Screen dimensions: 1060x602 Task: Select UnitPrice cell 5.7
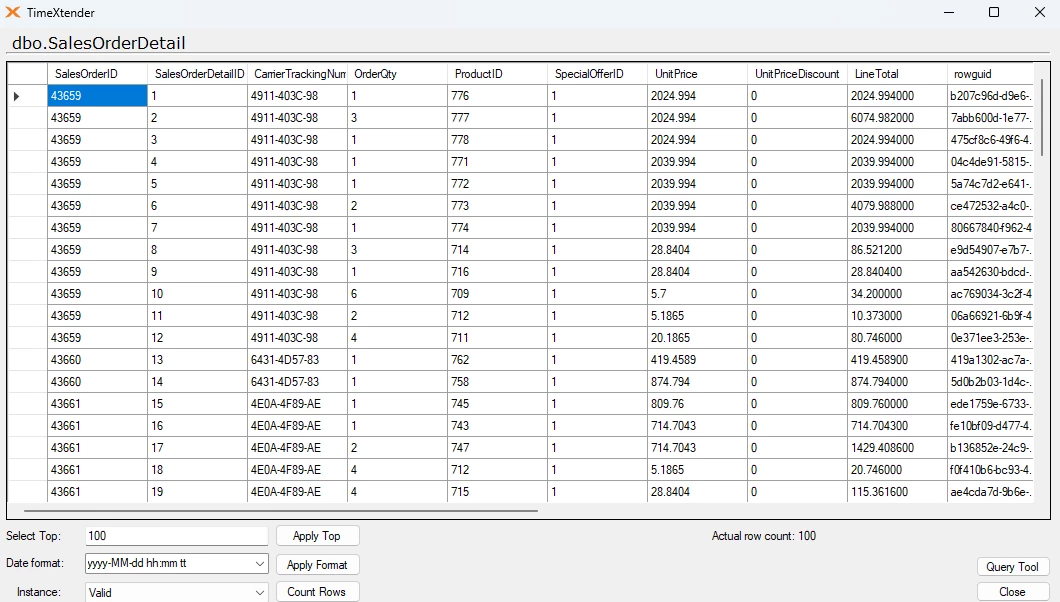tap(698, 294)
